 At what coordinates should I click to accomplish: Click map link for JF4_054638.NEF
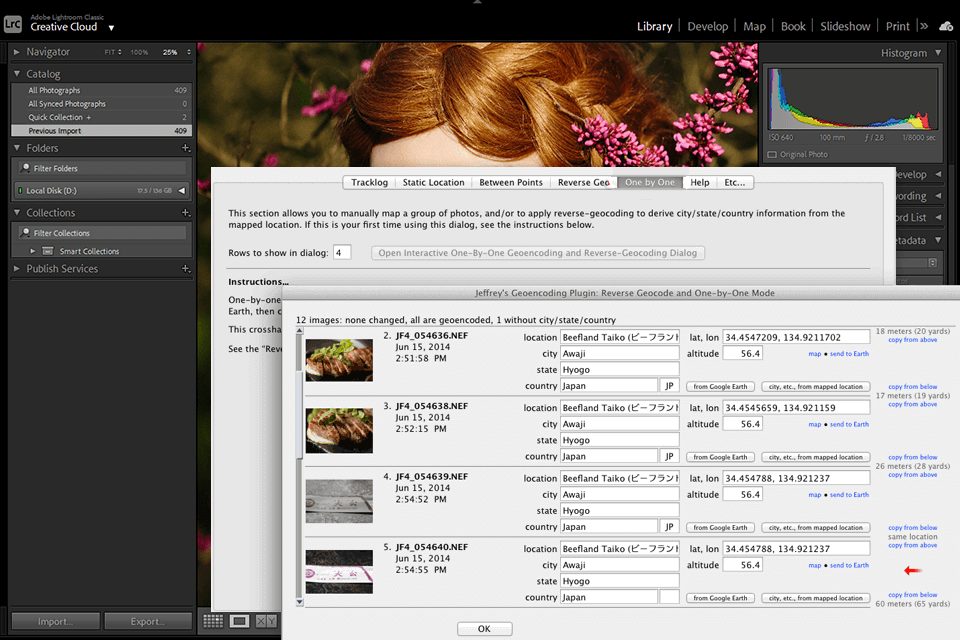click(814, 424)
